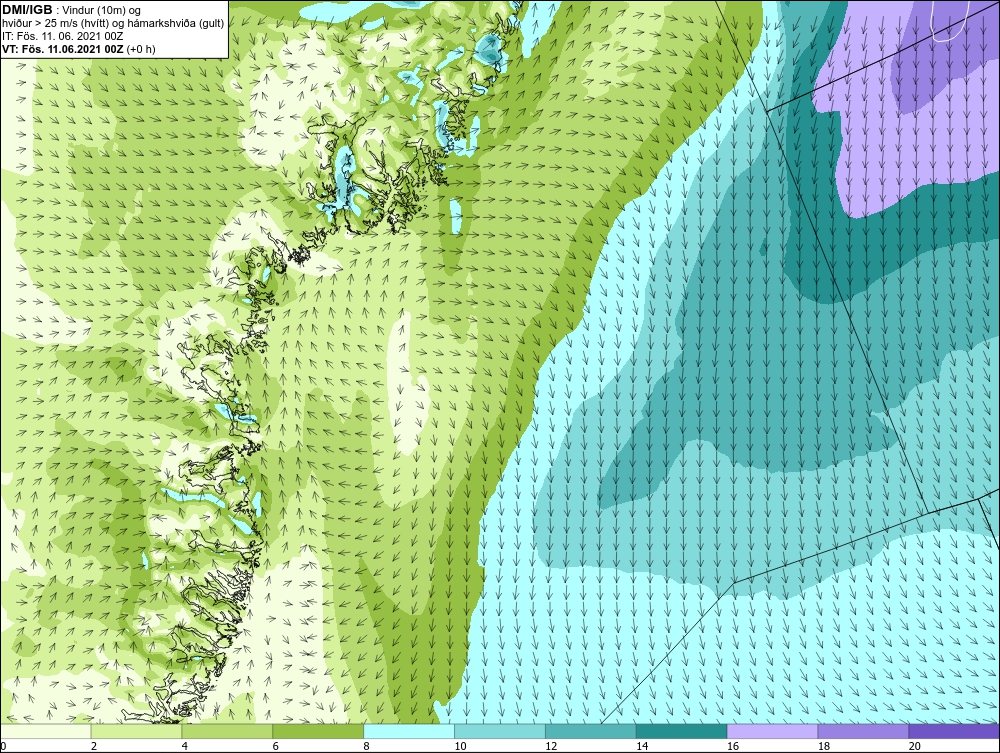Viewport: 1000px width, 753px height.
Task: Click the 0–2 m/s palest legend swatch
Action: coord(45,731)
